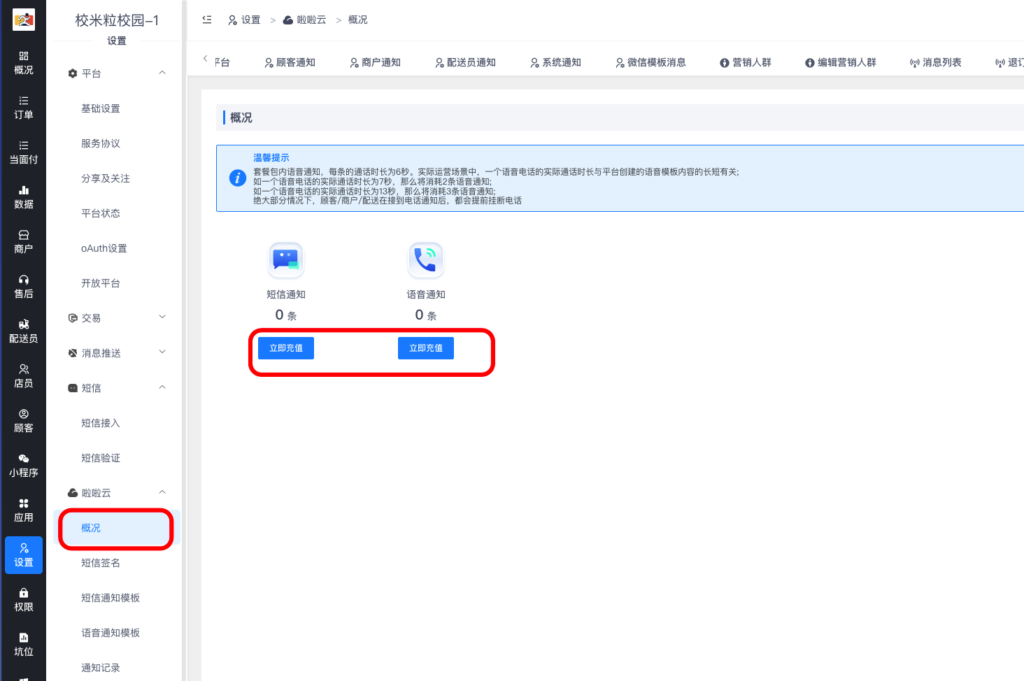Screen dimensions: 1024x681
Task: Click the 短信通知 message icon
Action: 285,258
